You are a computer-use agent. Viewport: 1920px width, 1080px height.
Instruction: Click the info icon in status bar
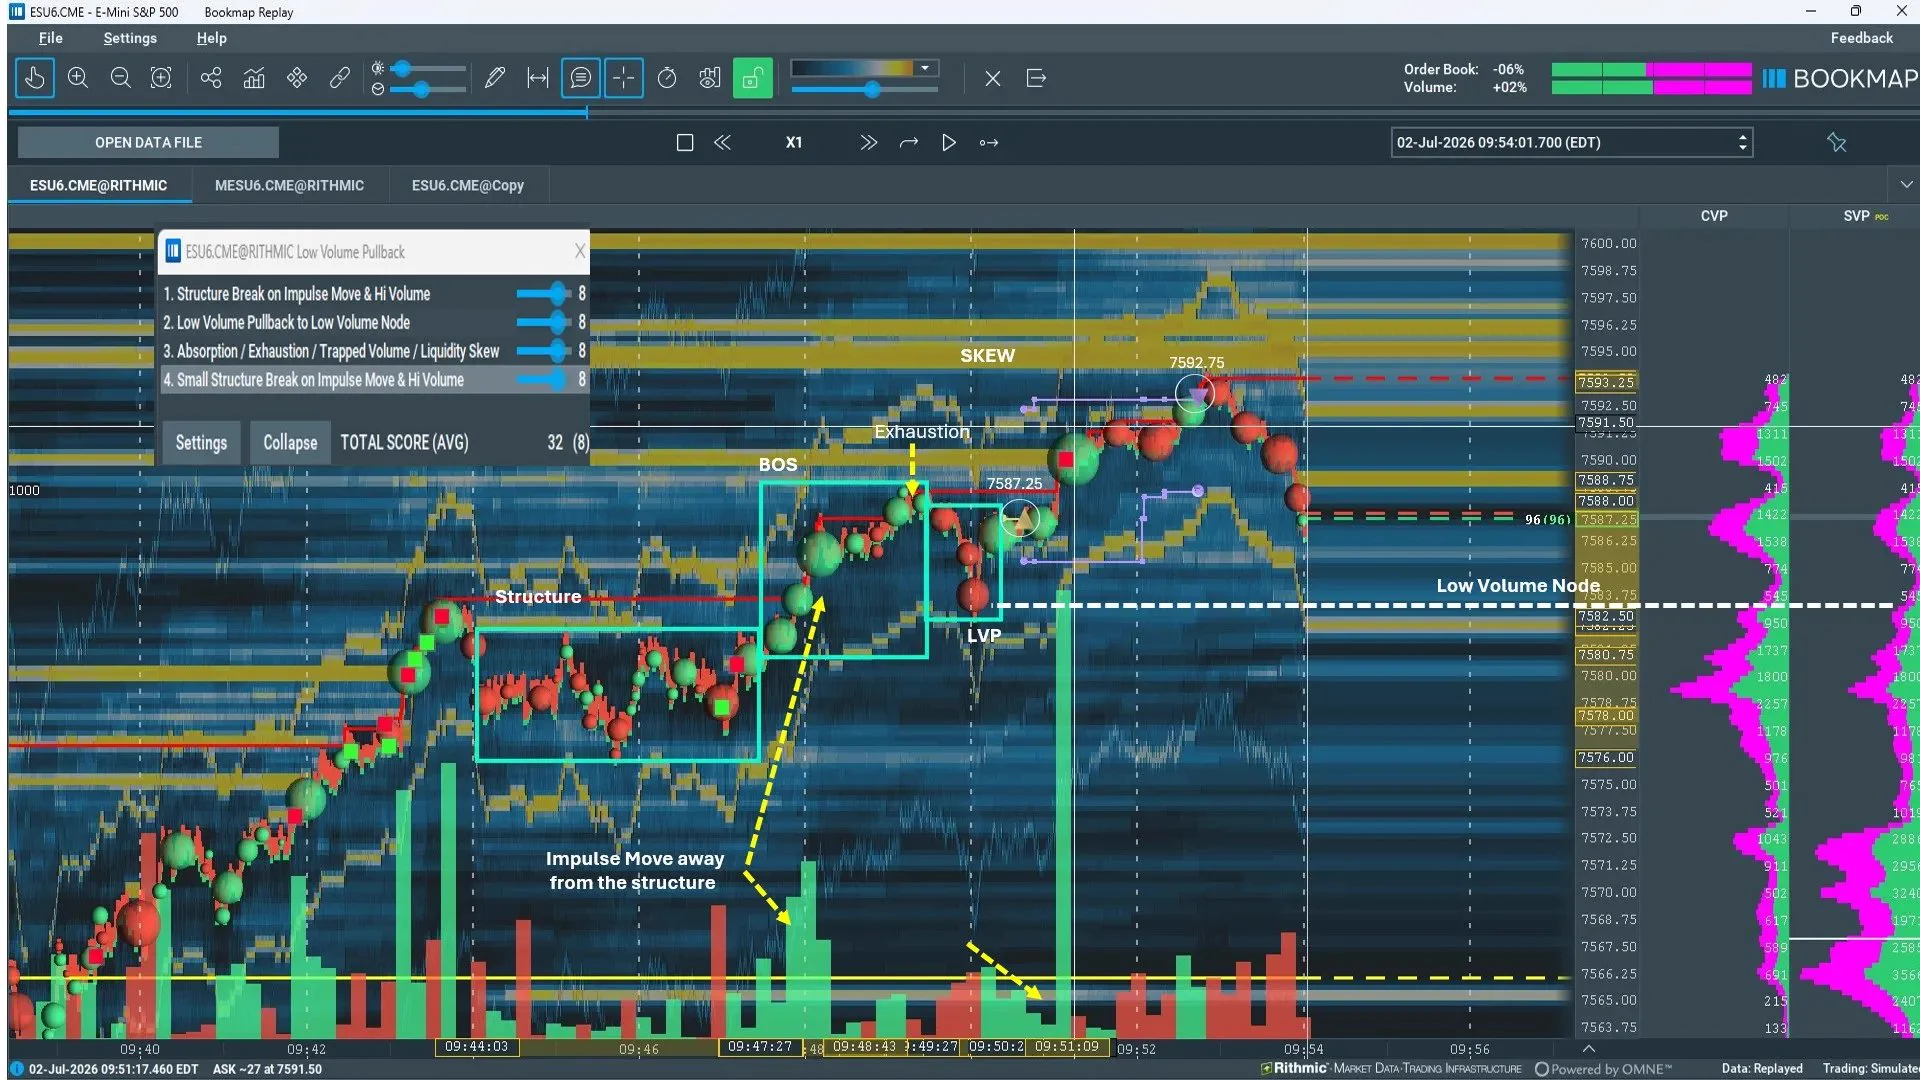coord(15,1069)
